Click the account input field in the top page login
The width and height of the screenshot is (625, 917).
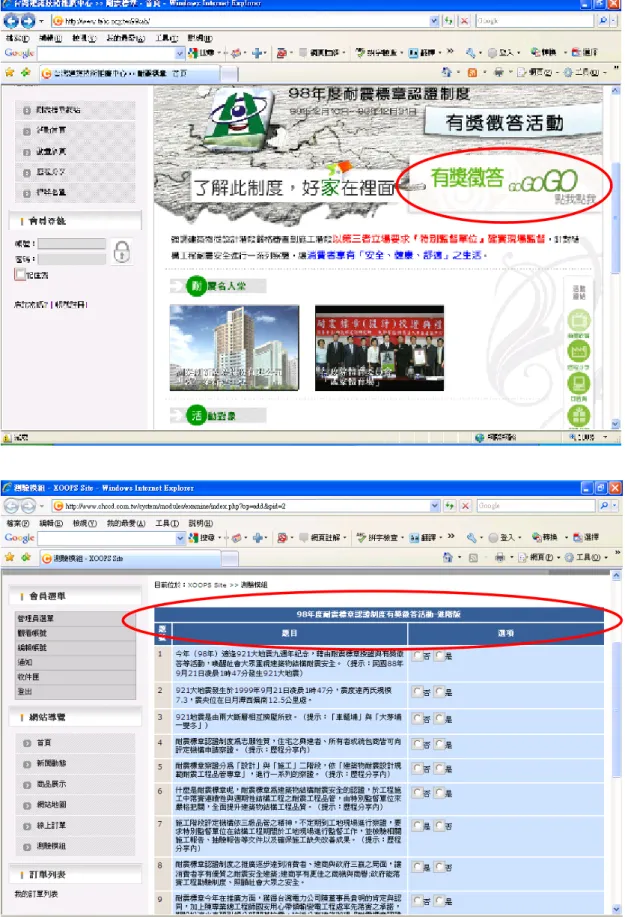72,243
